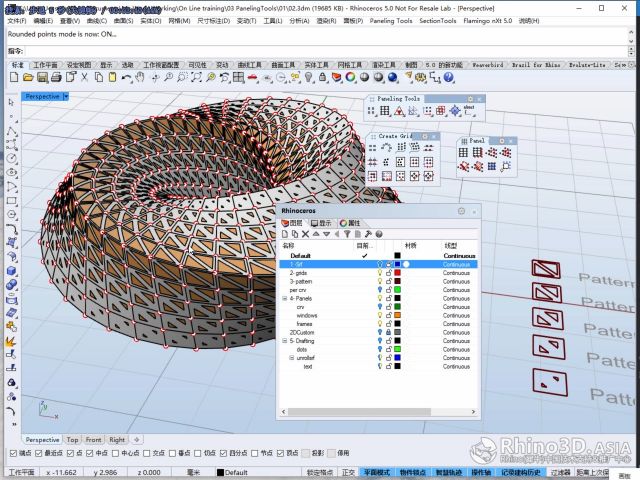Click the grid table icon in Paneling Tools toolbar
The image size is (640, 480).
[x=385, y=111]
